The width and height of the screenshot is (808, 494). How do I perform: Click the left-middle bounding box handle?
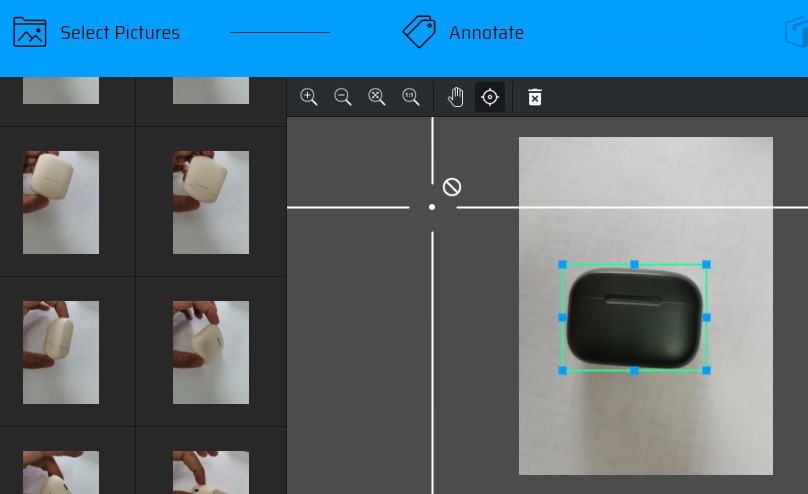coord(563,318)
